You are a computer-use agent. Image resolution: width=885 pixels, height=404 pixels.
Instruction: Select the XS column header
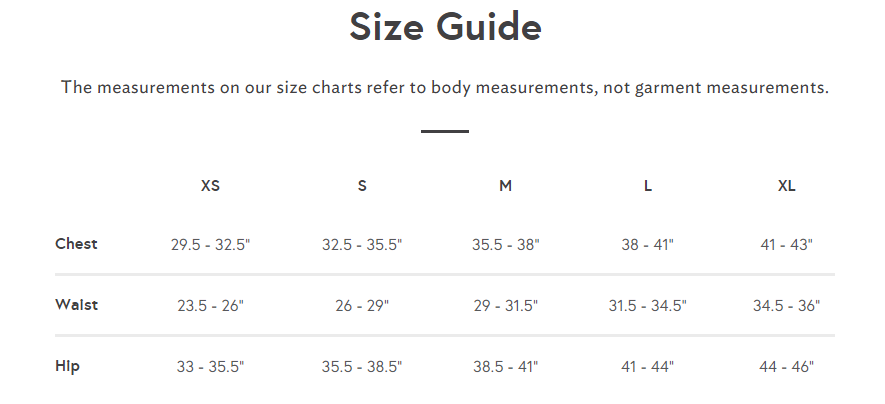[x=211, y=186]
